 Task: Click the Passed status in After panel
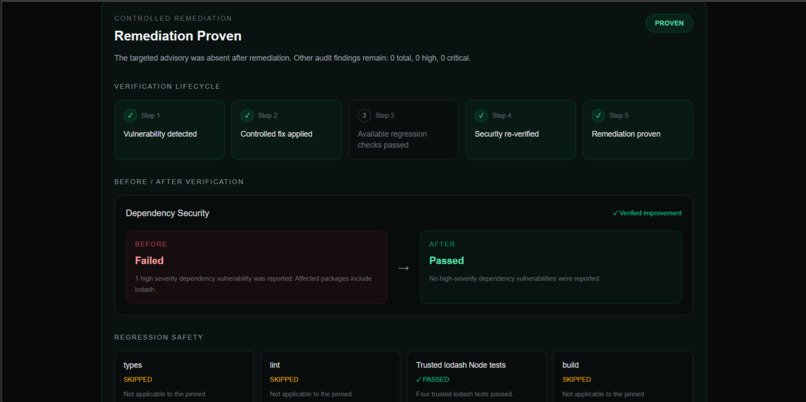(x=446, y=261)
